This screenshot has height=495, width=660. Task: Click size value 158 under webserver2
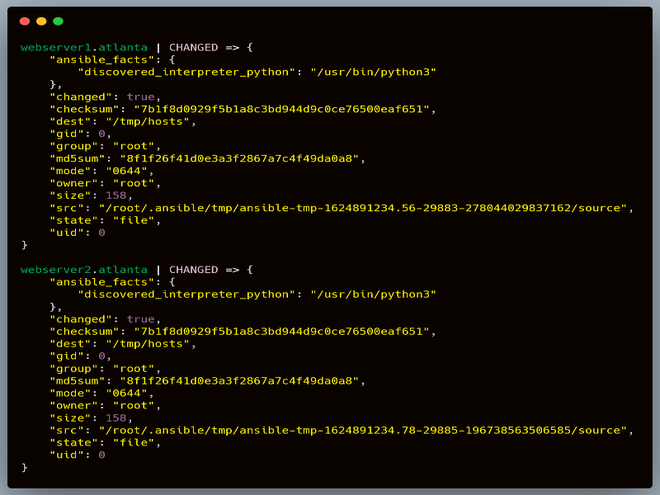pos(116,418)
